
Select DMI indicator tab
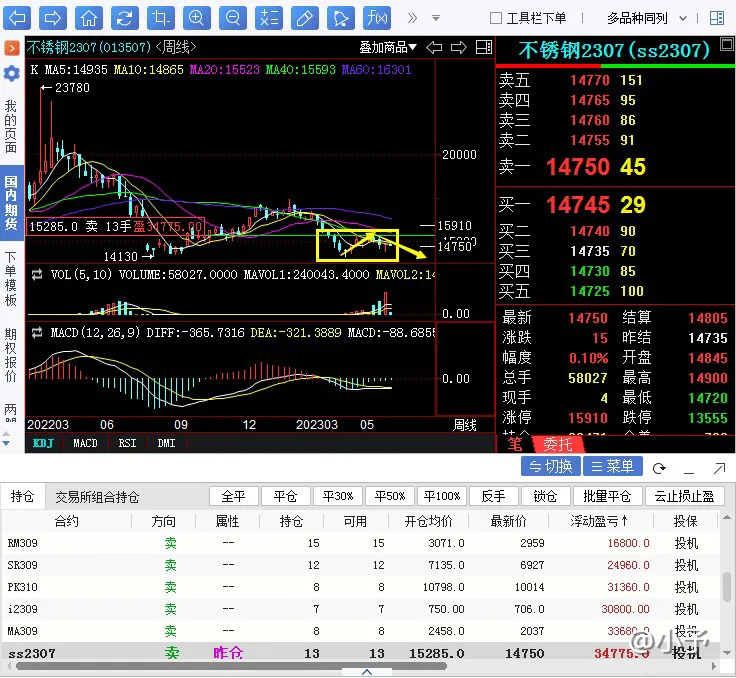167,443
